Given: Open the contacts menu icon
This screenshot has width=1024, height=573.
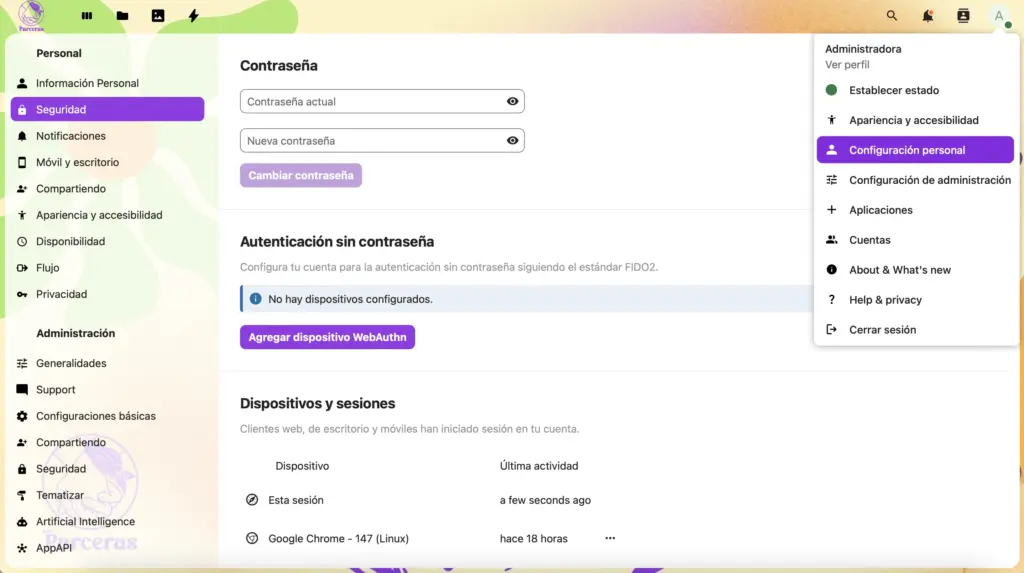Looking at the screenshot, I should [963, 16].
